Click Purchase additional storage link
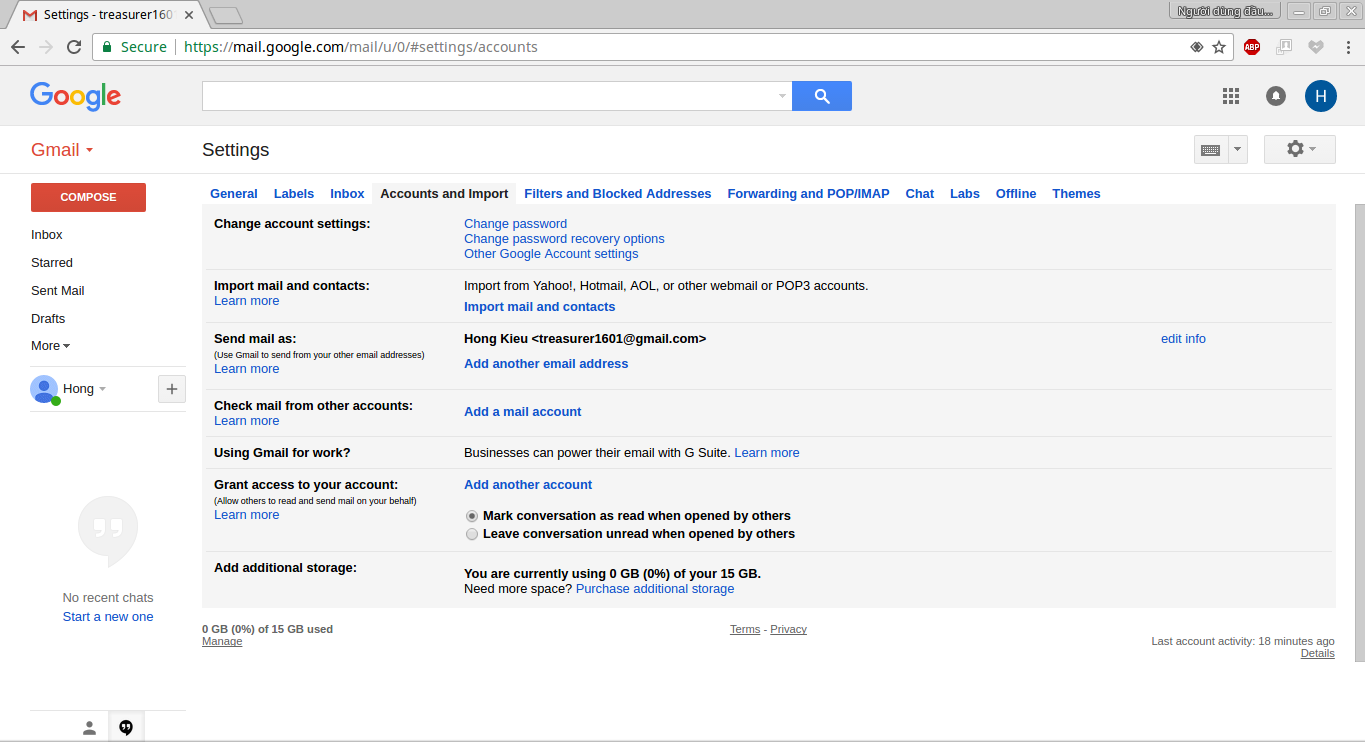The height and width of the screenshot is (742, 1365). 655,589
